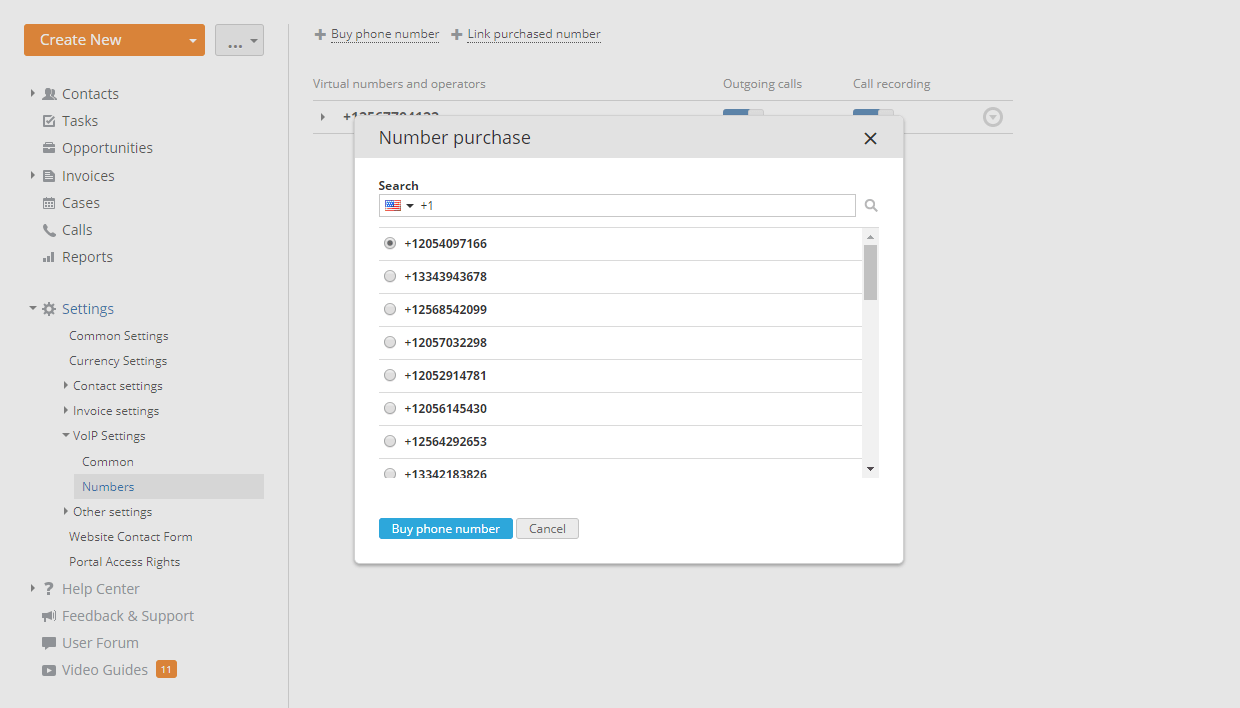Open the Reports chart icon

click(x=46, y=256)
